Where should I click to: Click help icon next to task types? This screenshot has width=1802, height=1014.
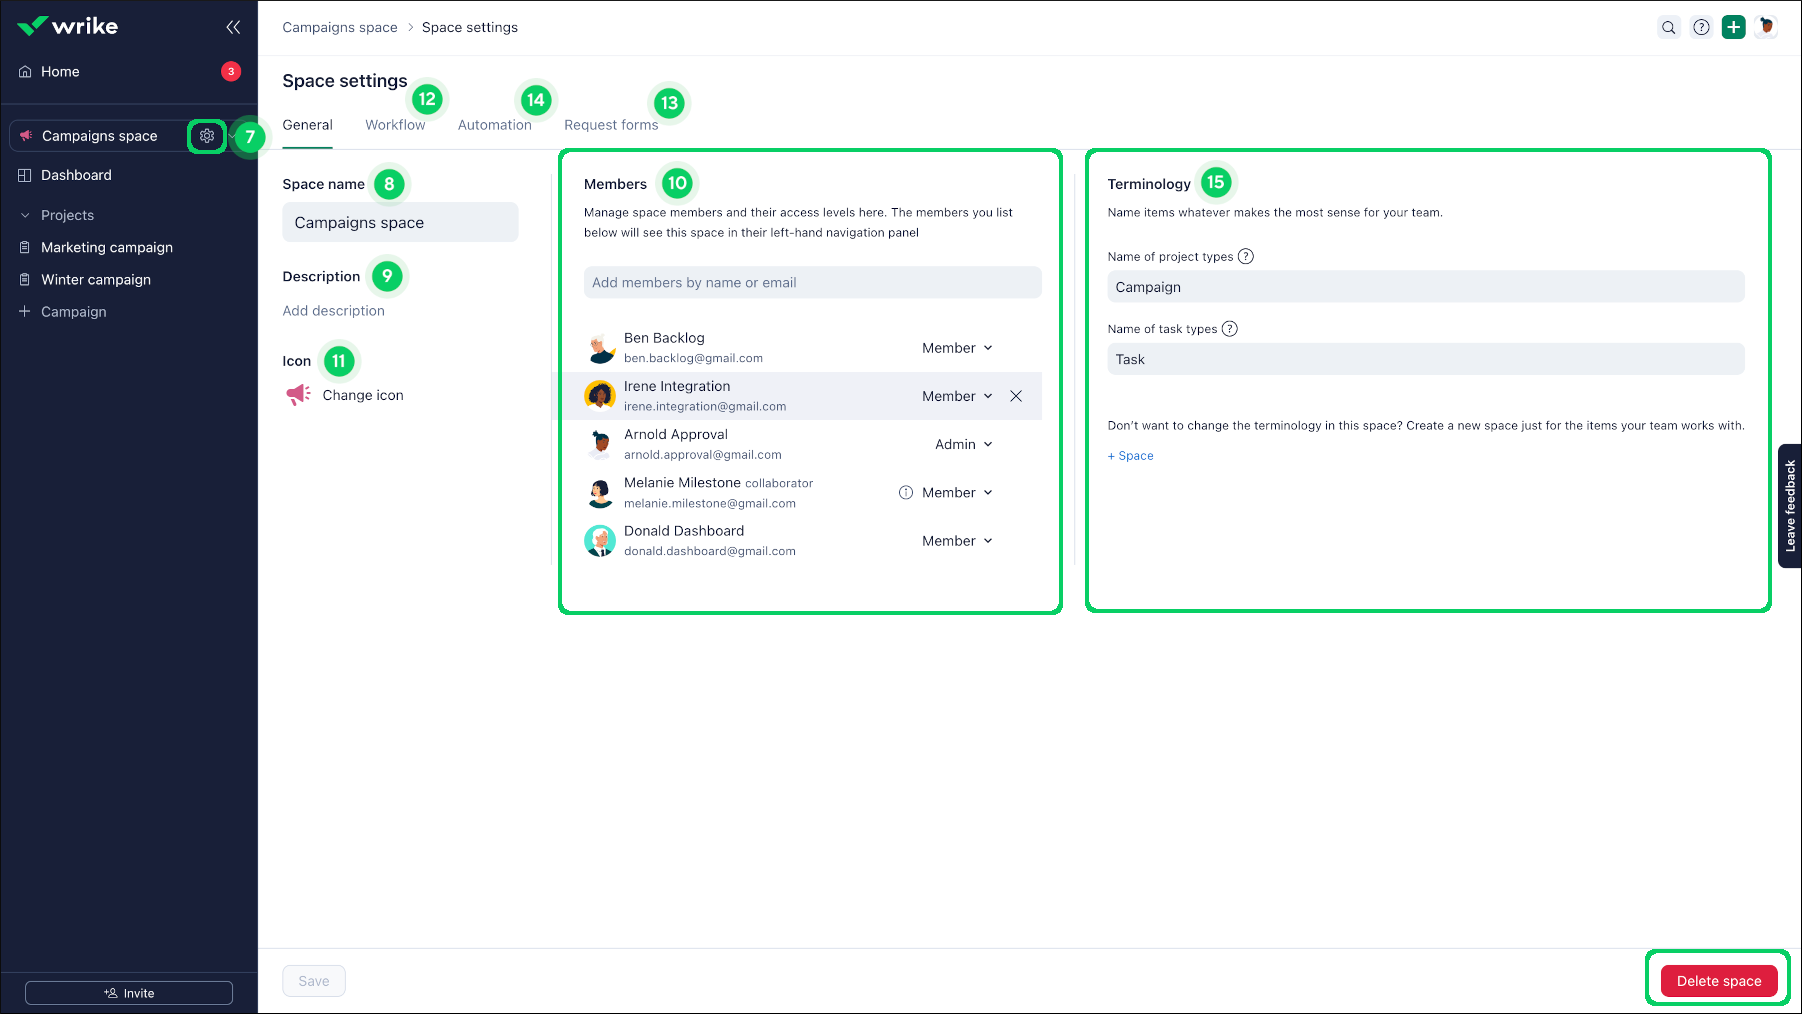click(x=1230, y=329)
